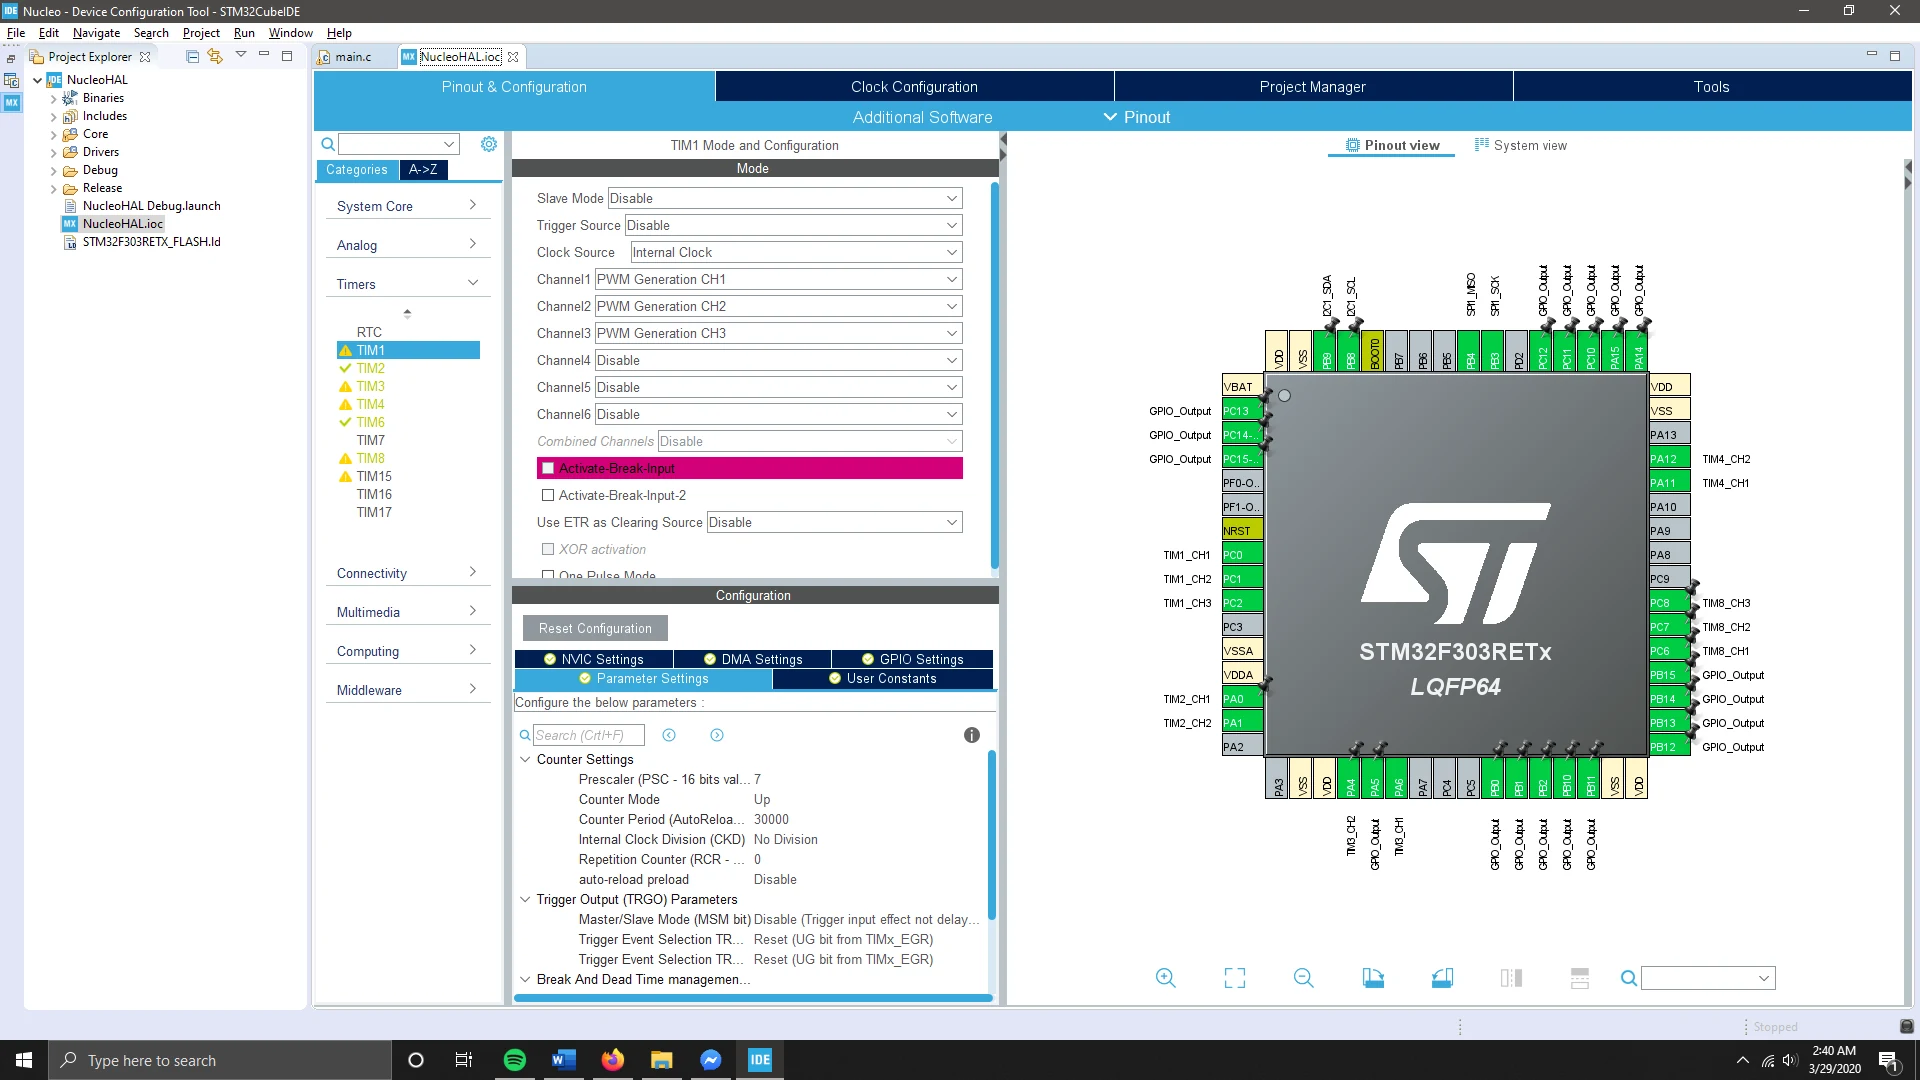Close the NucleoHAL.ioc editor tab
This screenshot has height=1080, width=1920.
(x=513, y=57)
